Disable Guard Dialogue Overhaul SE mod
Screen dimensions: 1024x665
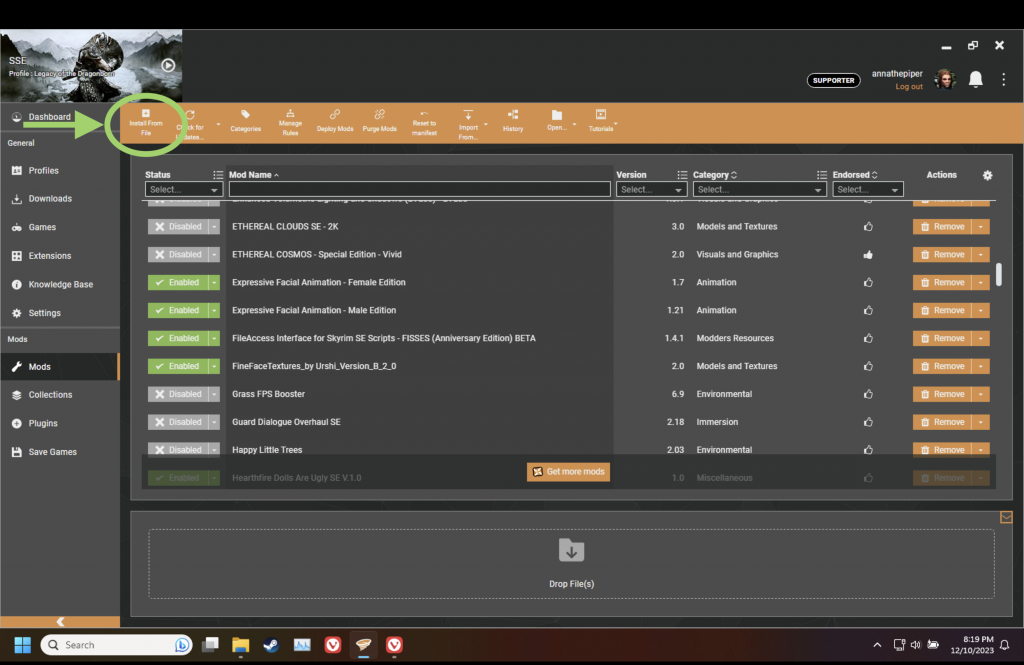(x=177, y=422)
